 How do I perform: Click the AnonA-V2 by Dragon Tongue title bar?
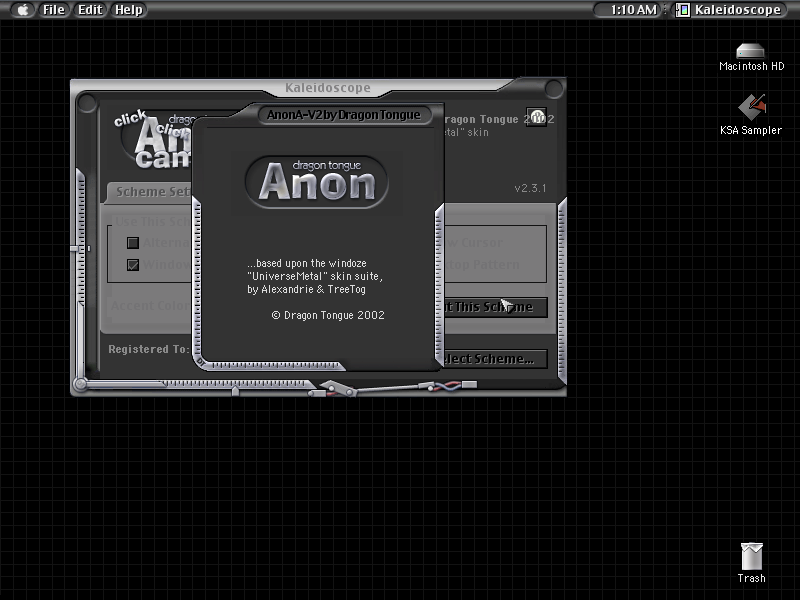click(343, 115)
